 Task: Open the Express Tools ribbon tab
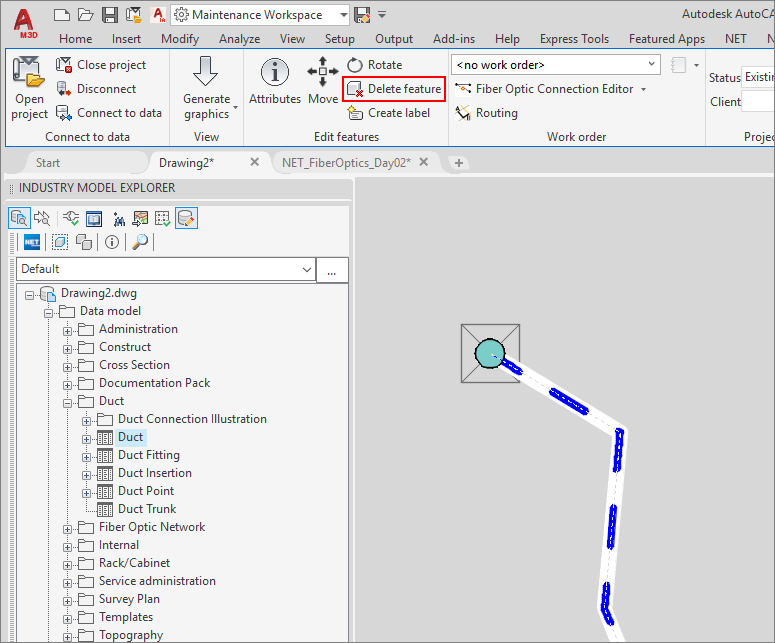[x=574, y=39]
